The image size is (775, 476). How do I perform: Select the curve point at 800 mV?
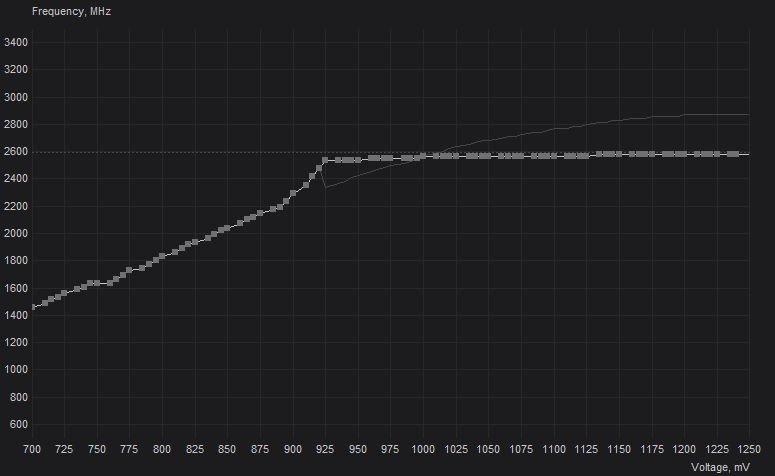162,257
